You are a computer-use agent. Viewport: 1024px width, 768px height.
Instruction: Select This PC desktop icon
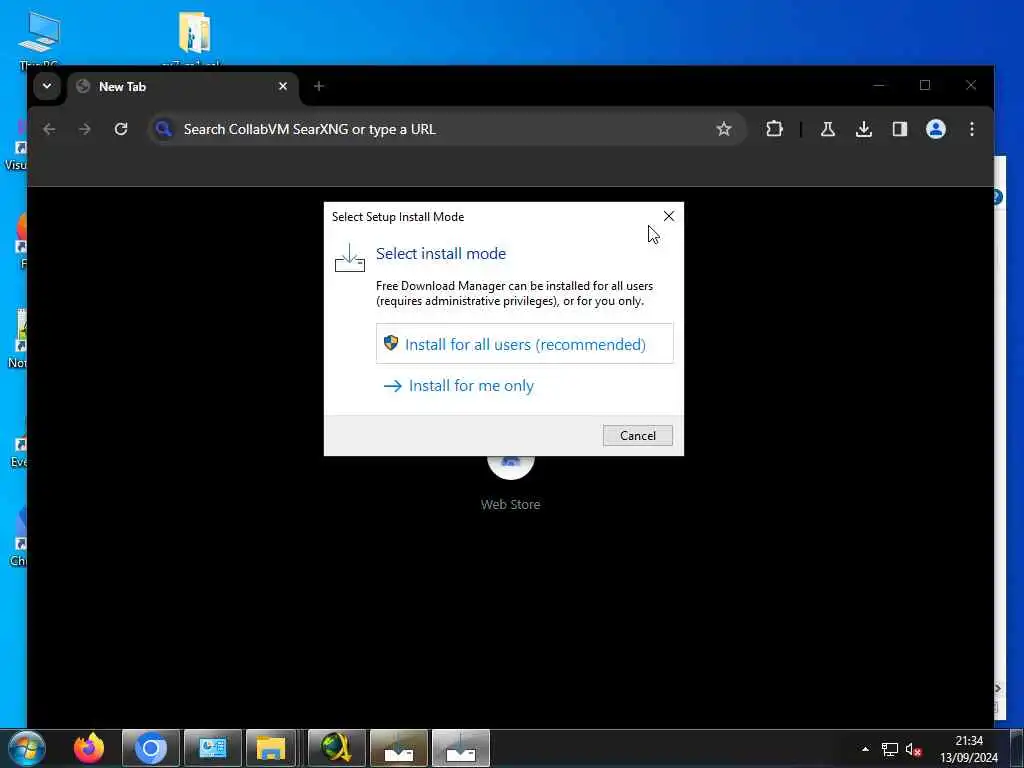tap(39, 39)
